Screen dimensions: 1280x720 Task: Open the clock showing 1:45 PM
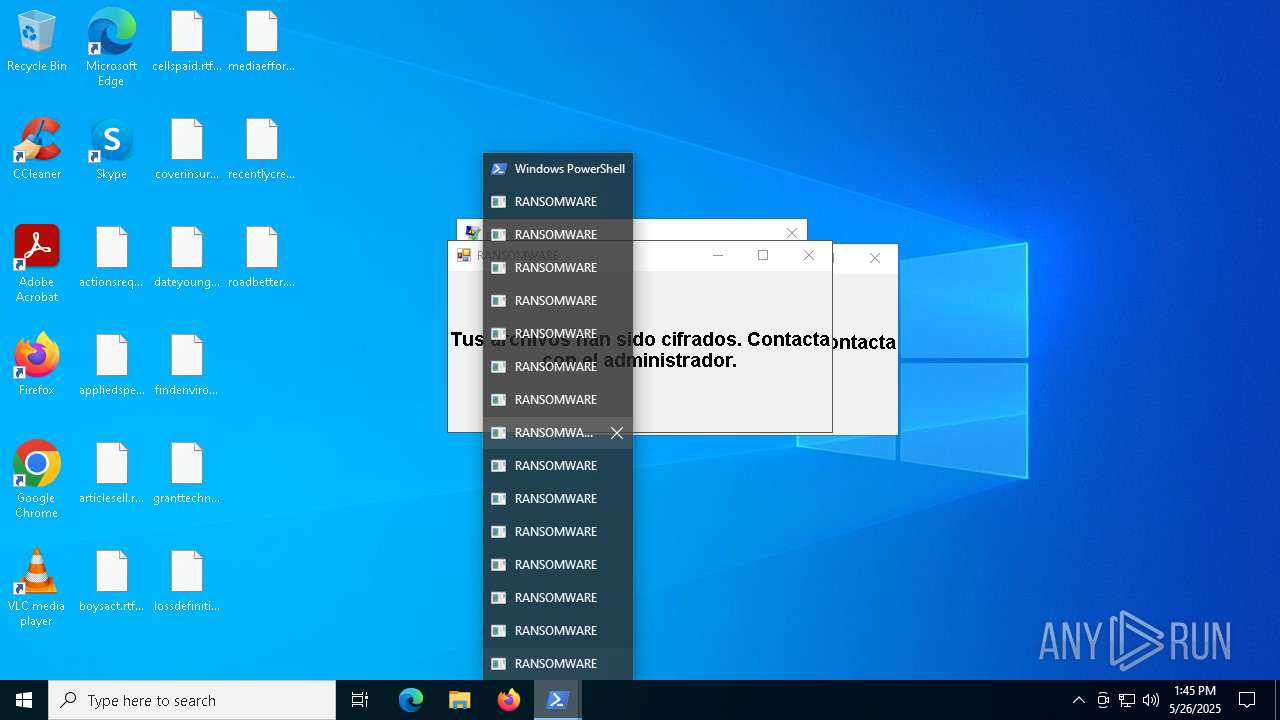(x=1195, y=700)
